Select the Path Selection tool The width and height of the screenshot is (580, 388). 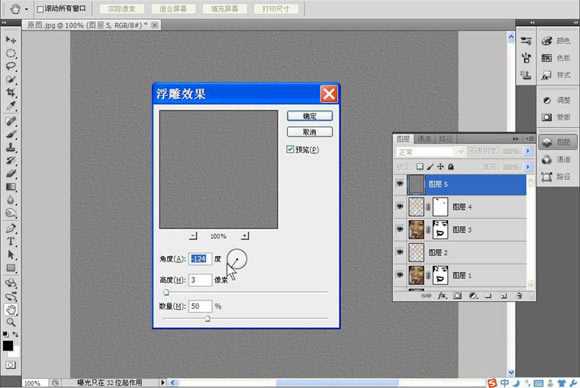tap(11, 255)
